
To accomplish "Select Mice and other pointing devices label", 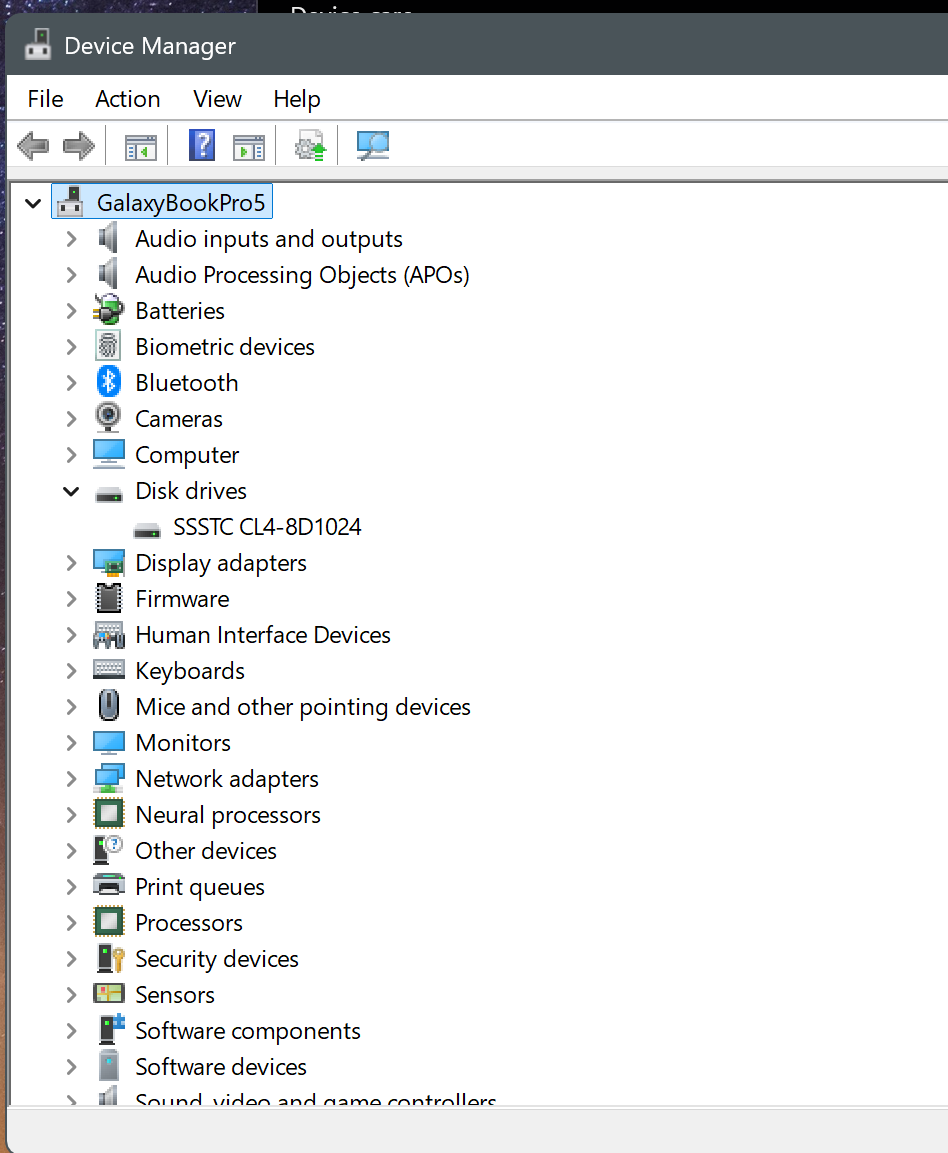I will [303, 707].
